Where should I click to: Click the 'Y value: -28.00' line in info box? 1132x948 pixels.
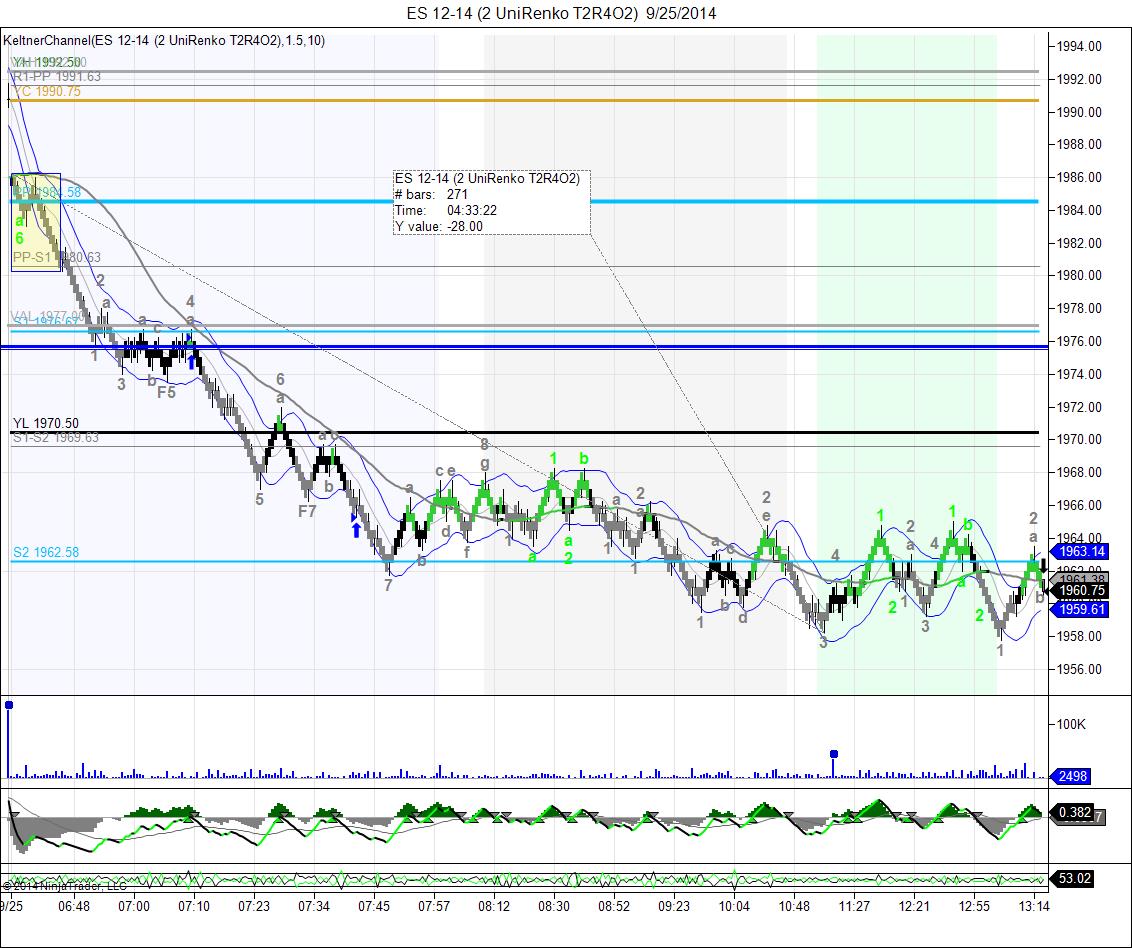[439, 226]
